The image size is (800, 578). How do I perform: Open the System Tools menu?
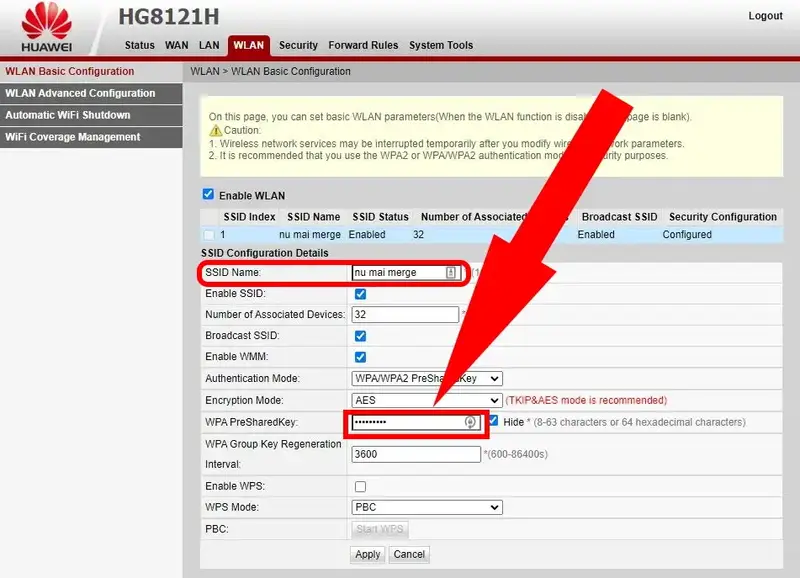440,45
